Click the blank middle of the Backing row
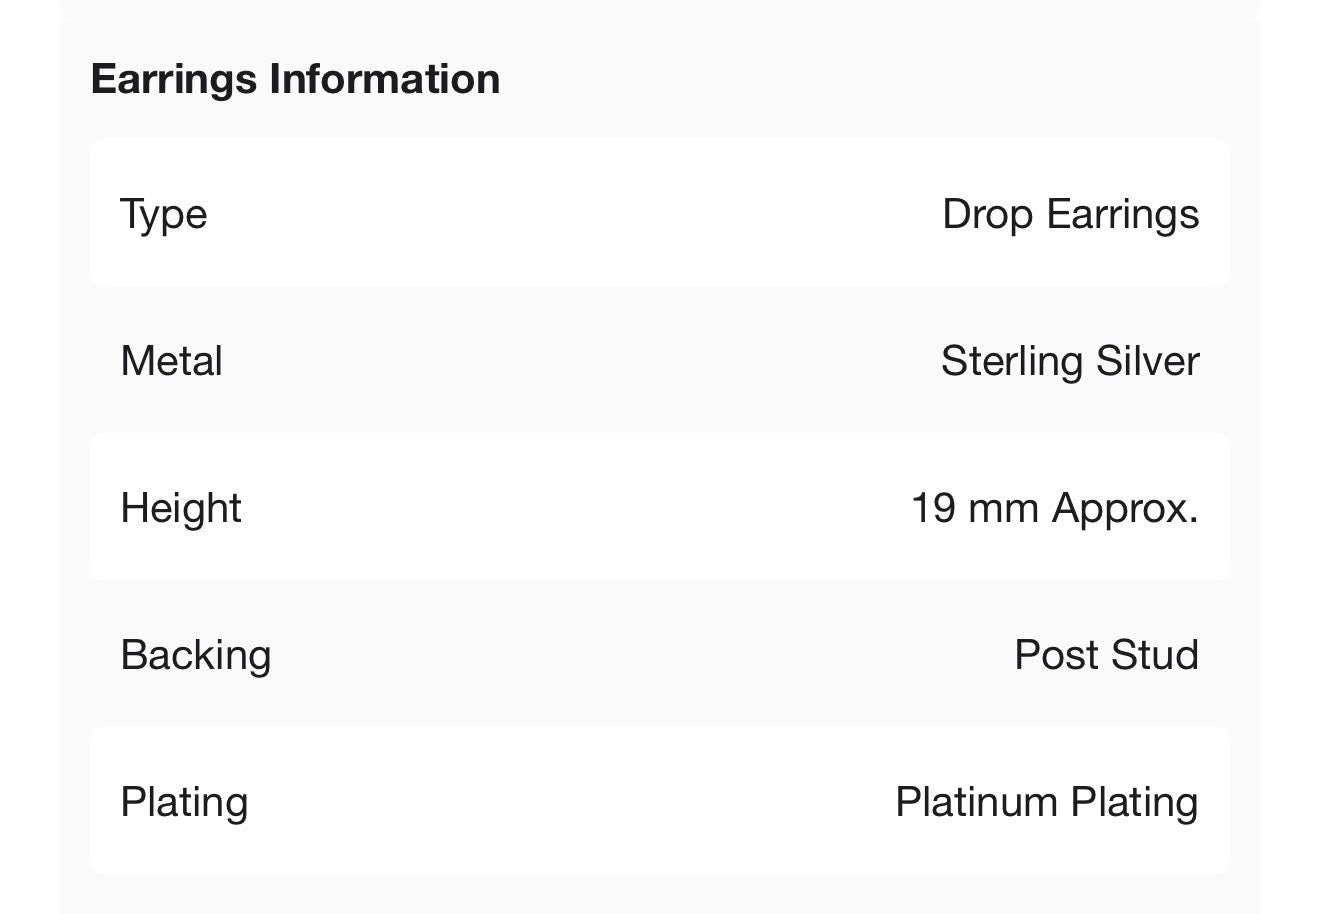Image resolution: width=1320 pixels, height=914 pixels. (x=640, y=655)
